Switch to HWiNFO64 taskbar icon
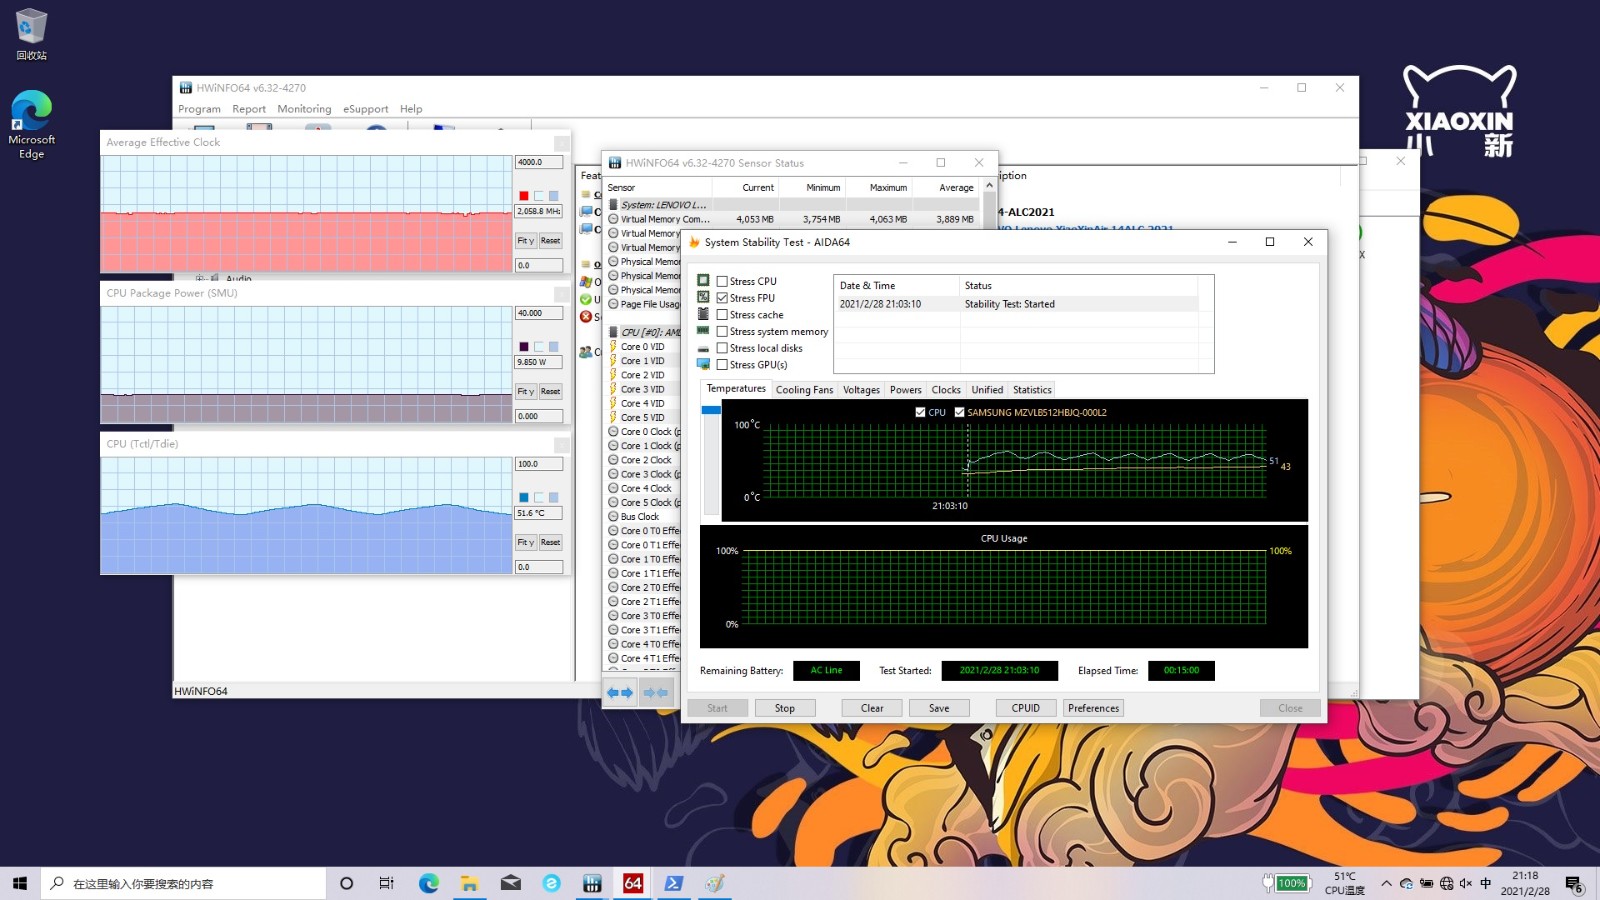The height and width of the screenshot is (900, 1600). pos(592,883)
